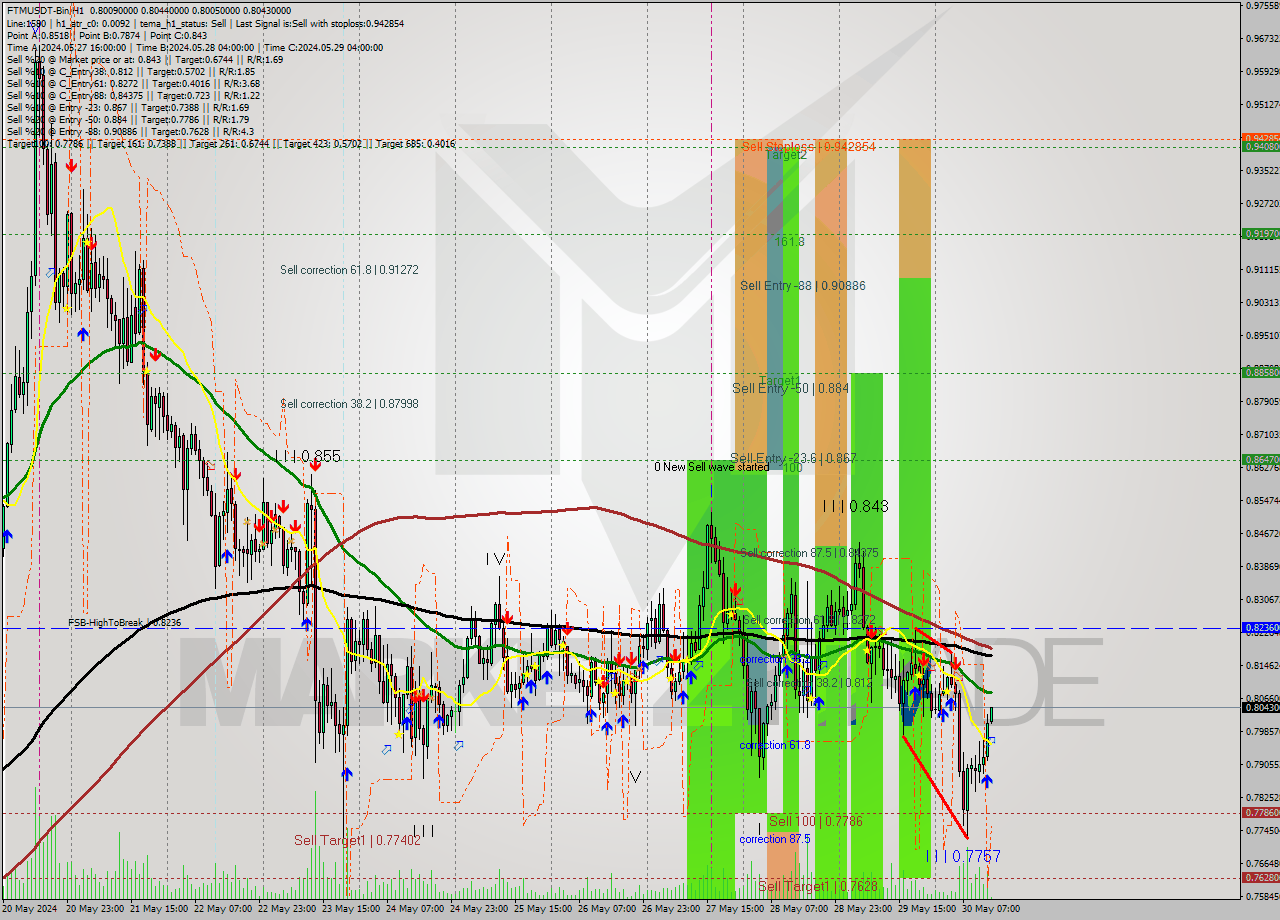Click the 'Sell 100 | 0.7786' label
This screenshot has height=920, width=1280.
point(815,821)
